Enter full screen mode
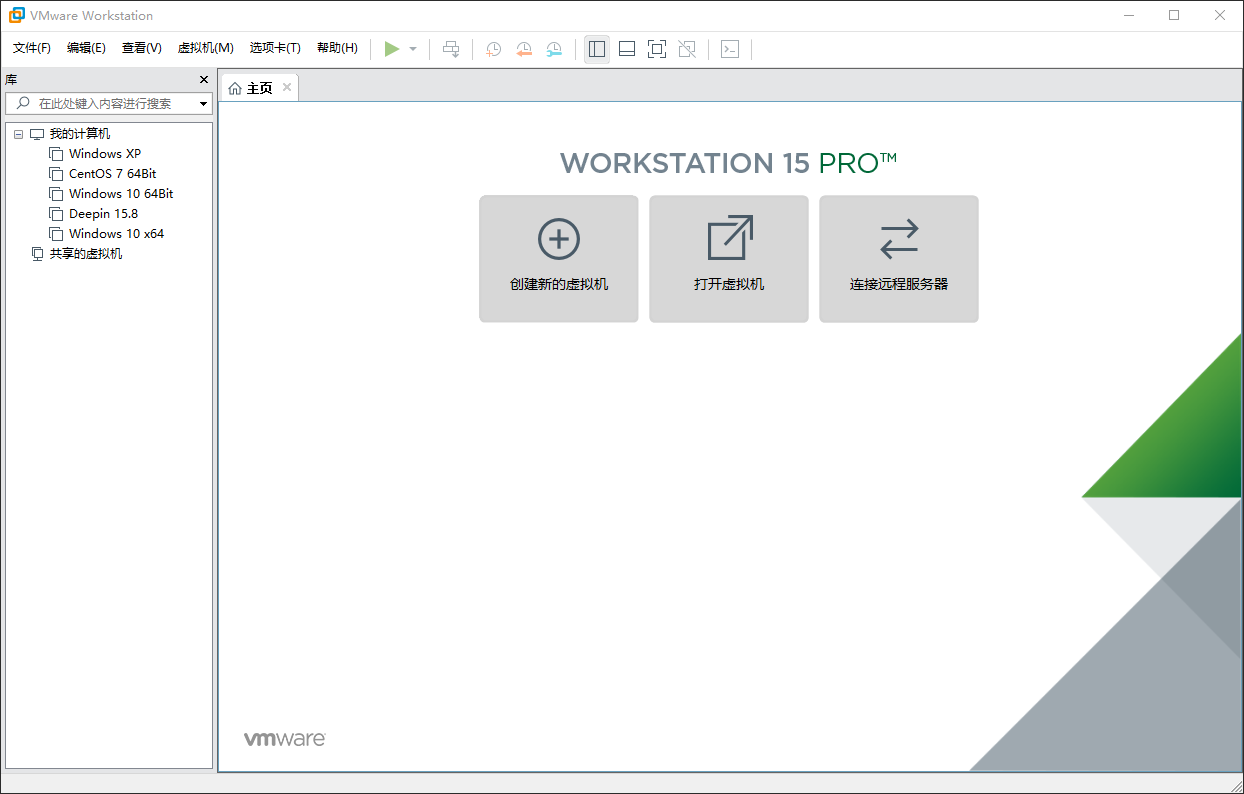The width and height of the screenshot is (1244, 794). pyautogui.click(x=656, y=48)
